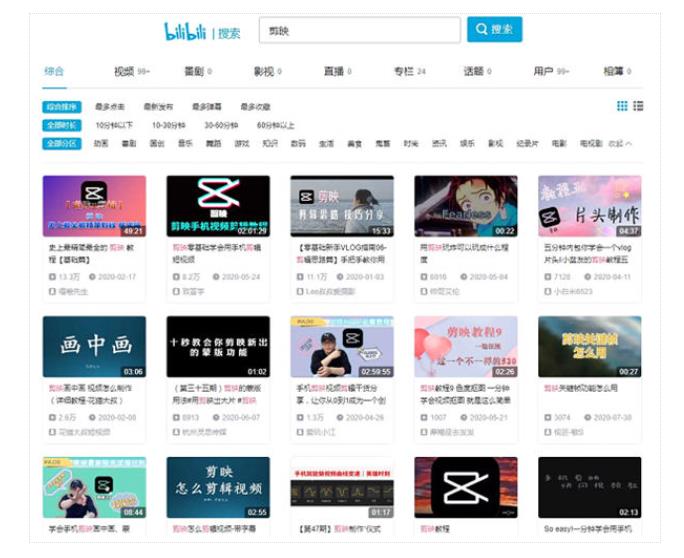Click the magnifier icon in search button
This screenshot has height=558, width=684.
point(482,30)
